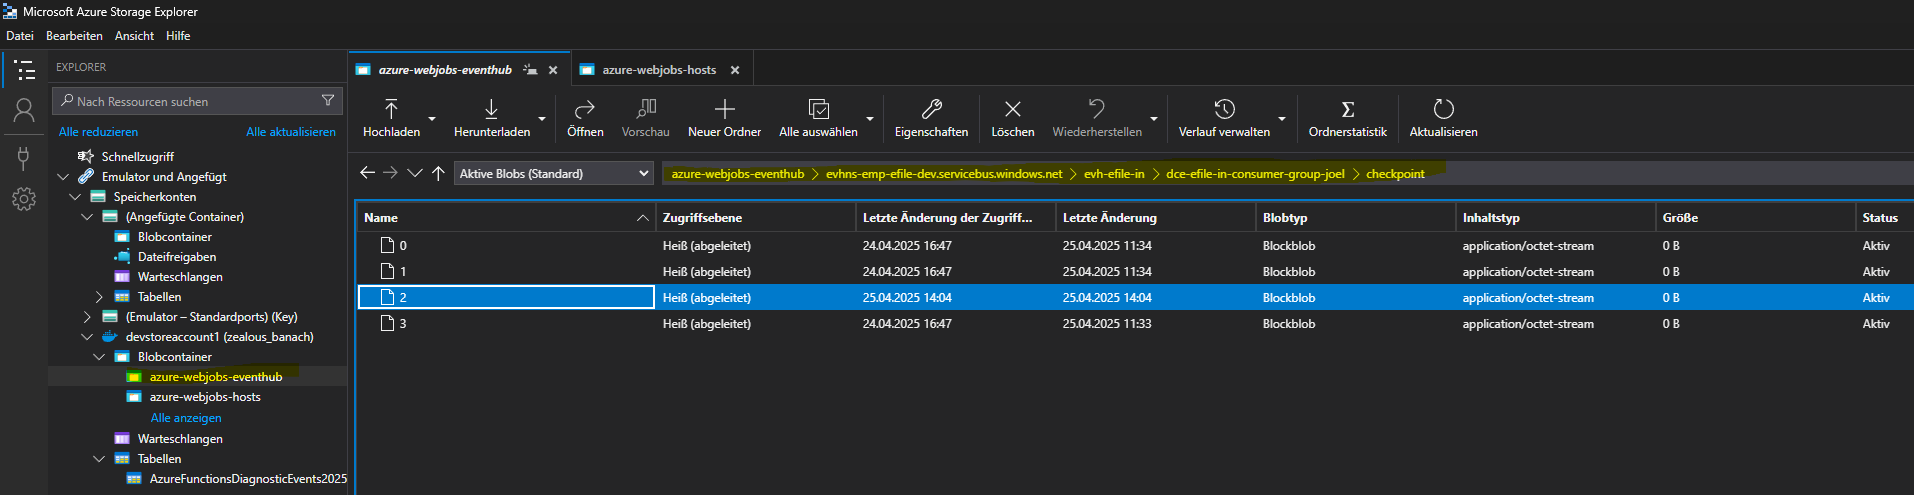Click the servicebus.windows.net breadcrumb segment
This screenshot has height=495, width=1914.
click(944, 174)
